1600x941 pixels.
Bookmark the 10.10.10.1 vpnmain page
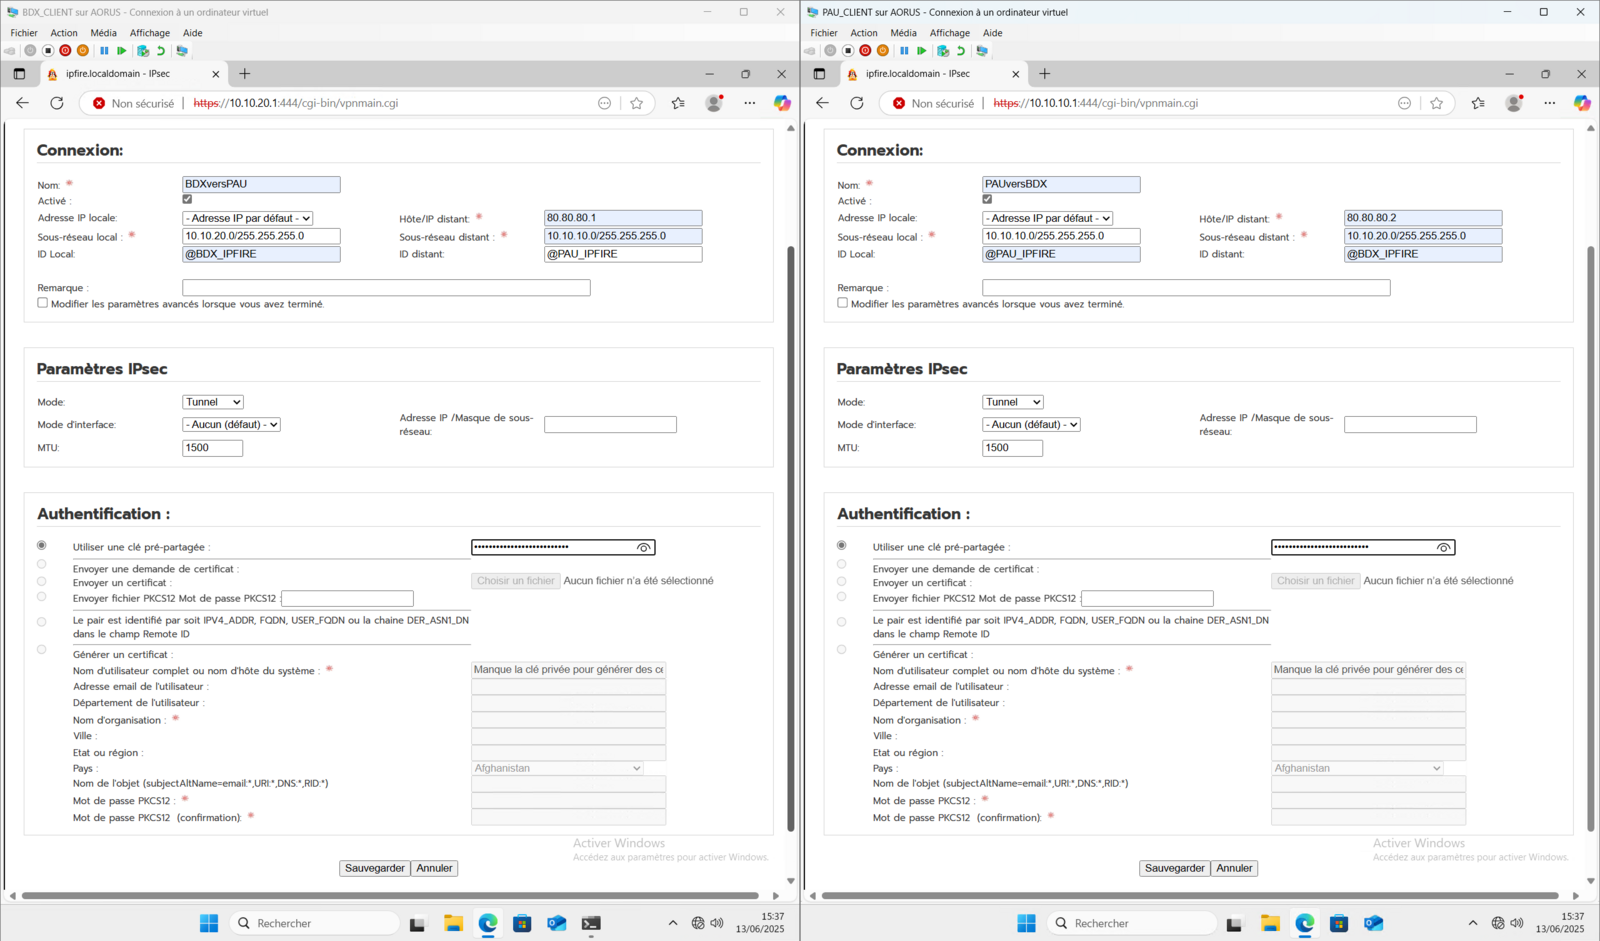coord(1437,103)
